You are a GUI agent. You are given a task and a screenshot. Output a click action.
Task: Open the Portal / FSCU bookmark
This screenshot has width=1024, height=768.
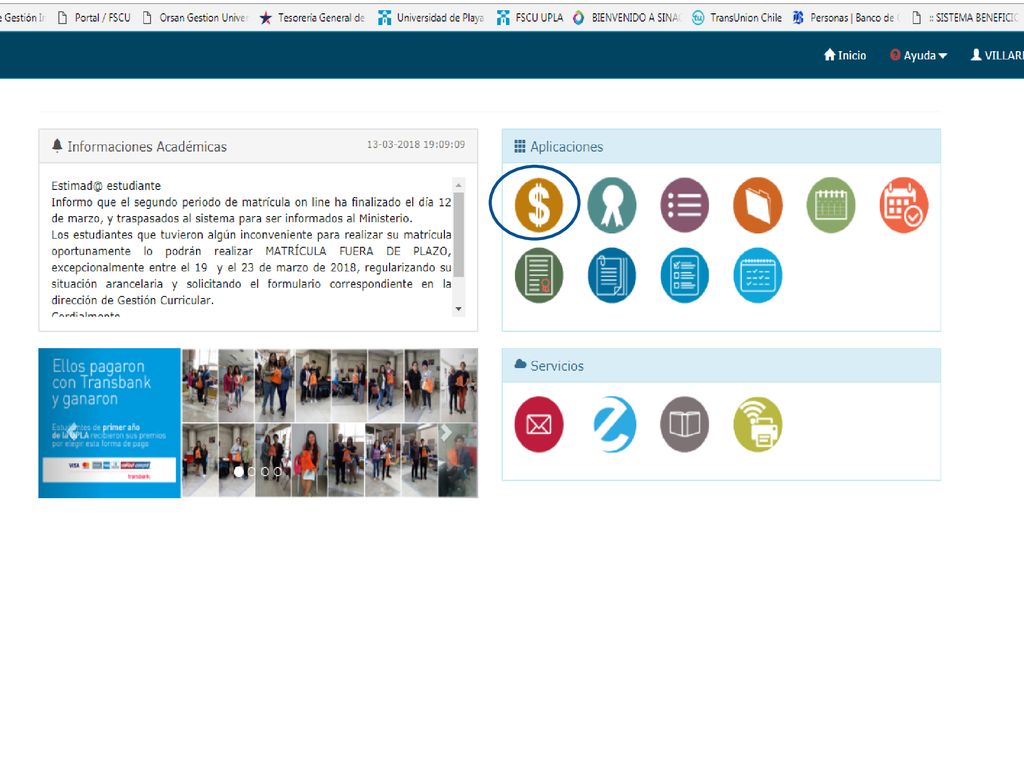tap(94, 18)
